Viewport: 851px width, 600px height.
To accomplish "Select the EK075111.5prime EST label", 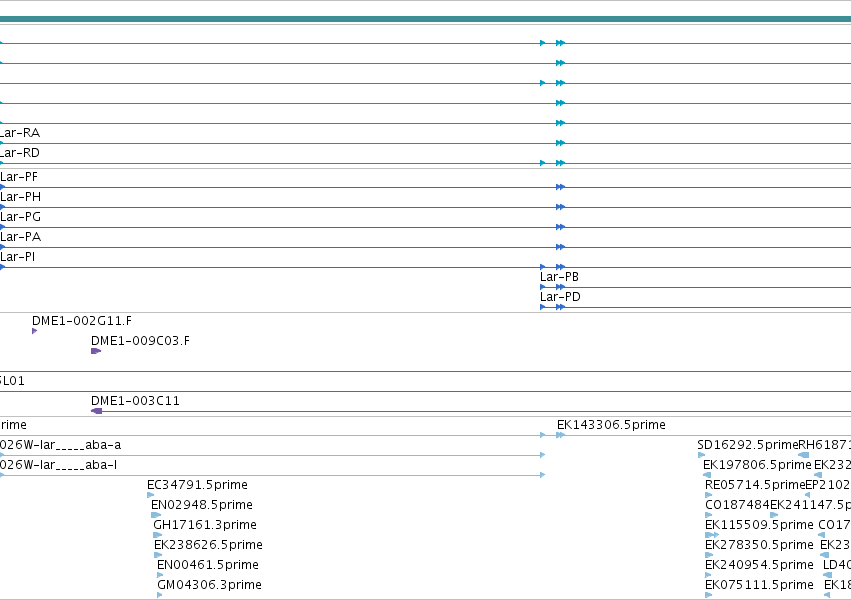I will (759, 585).
